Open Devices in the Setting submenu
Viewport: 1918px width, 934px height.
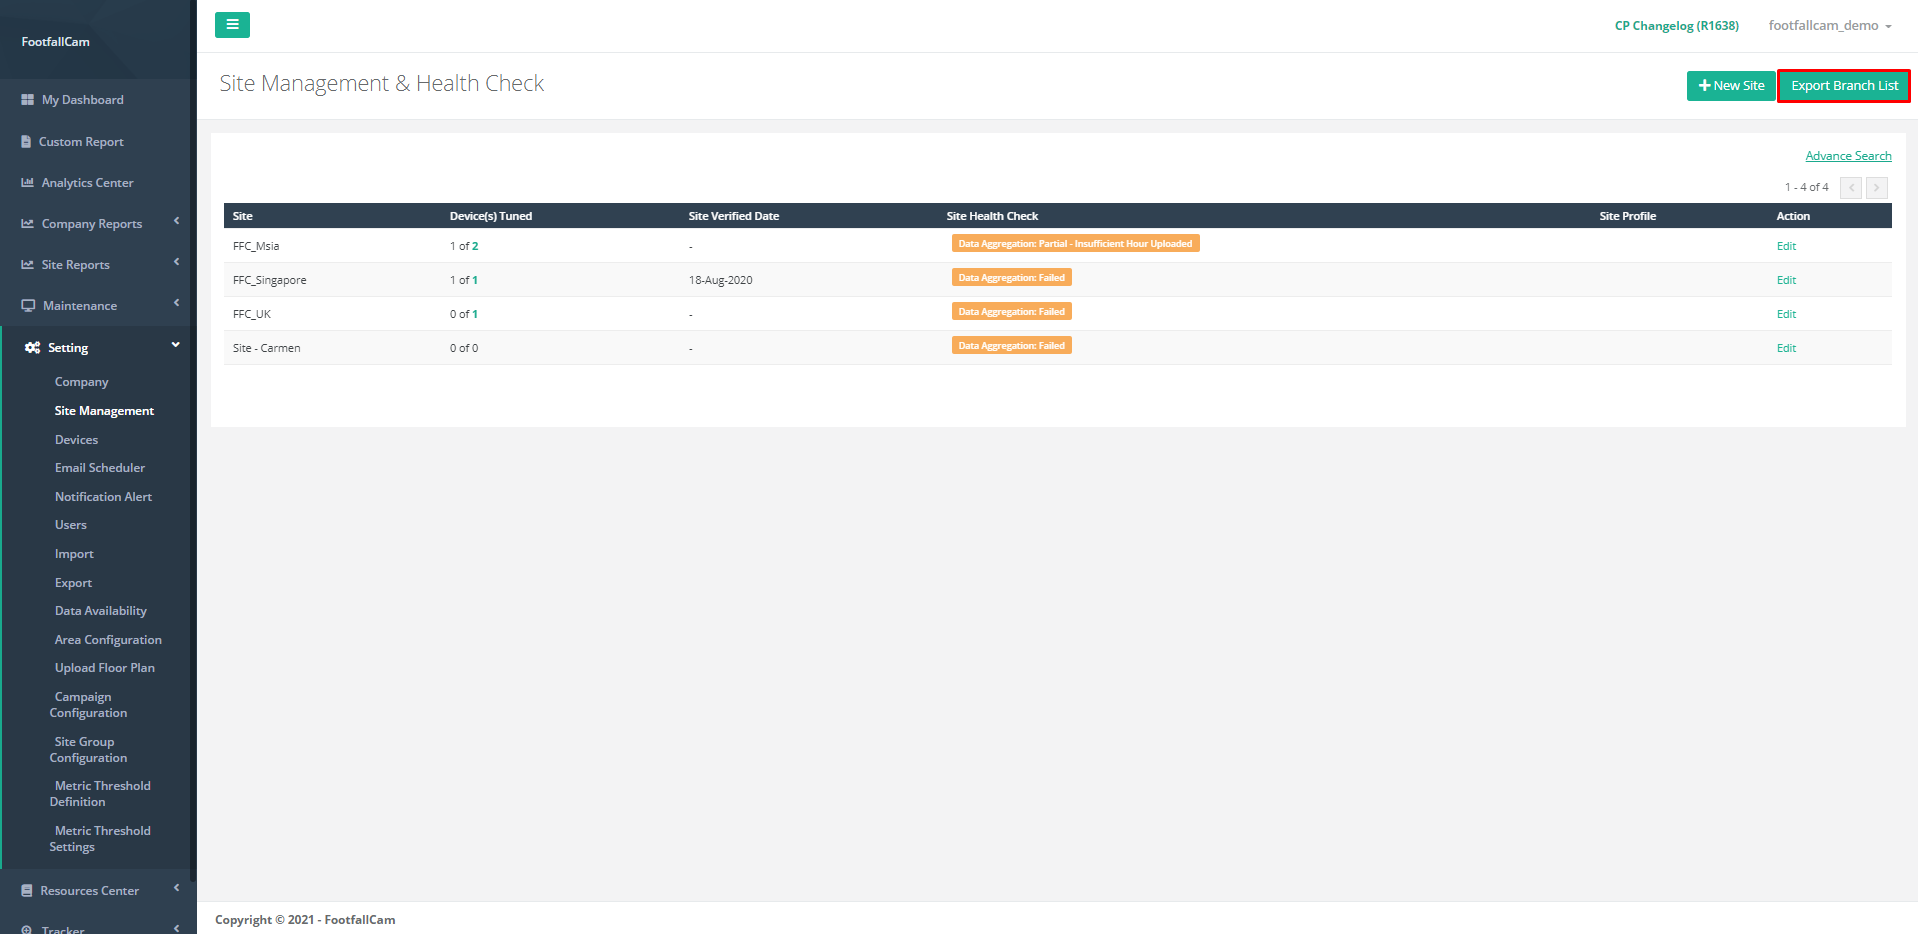pos(76,440)
